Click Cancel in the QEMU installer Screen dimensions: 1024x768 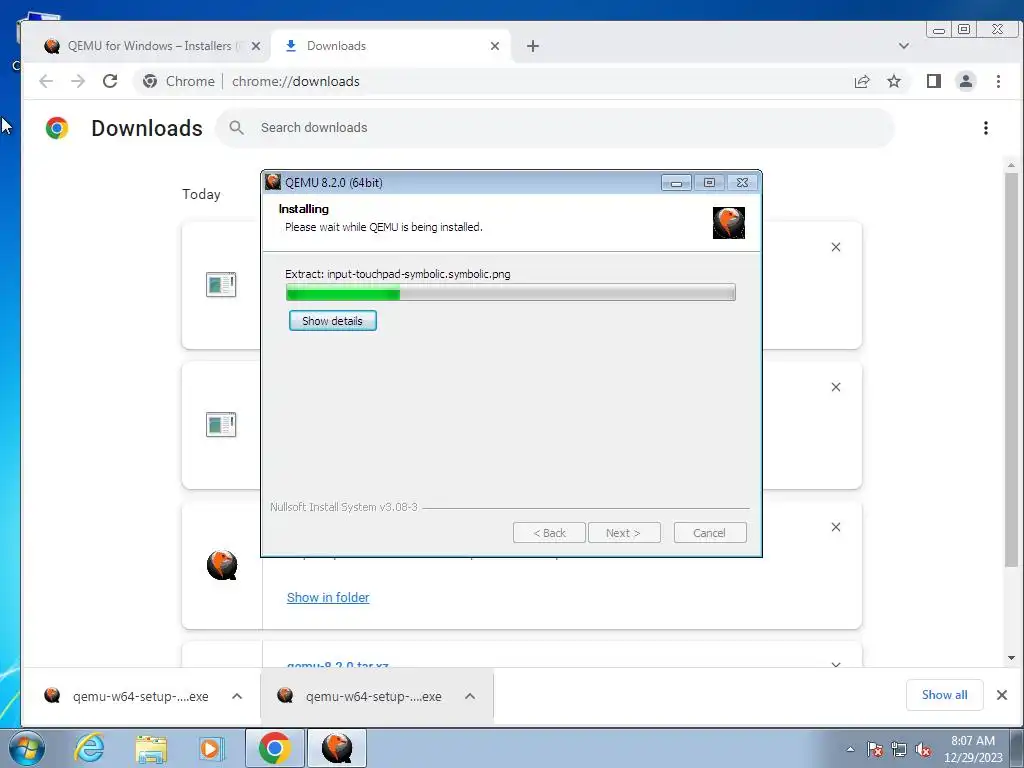709,533
